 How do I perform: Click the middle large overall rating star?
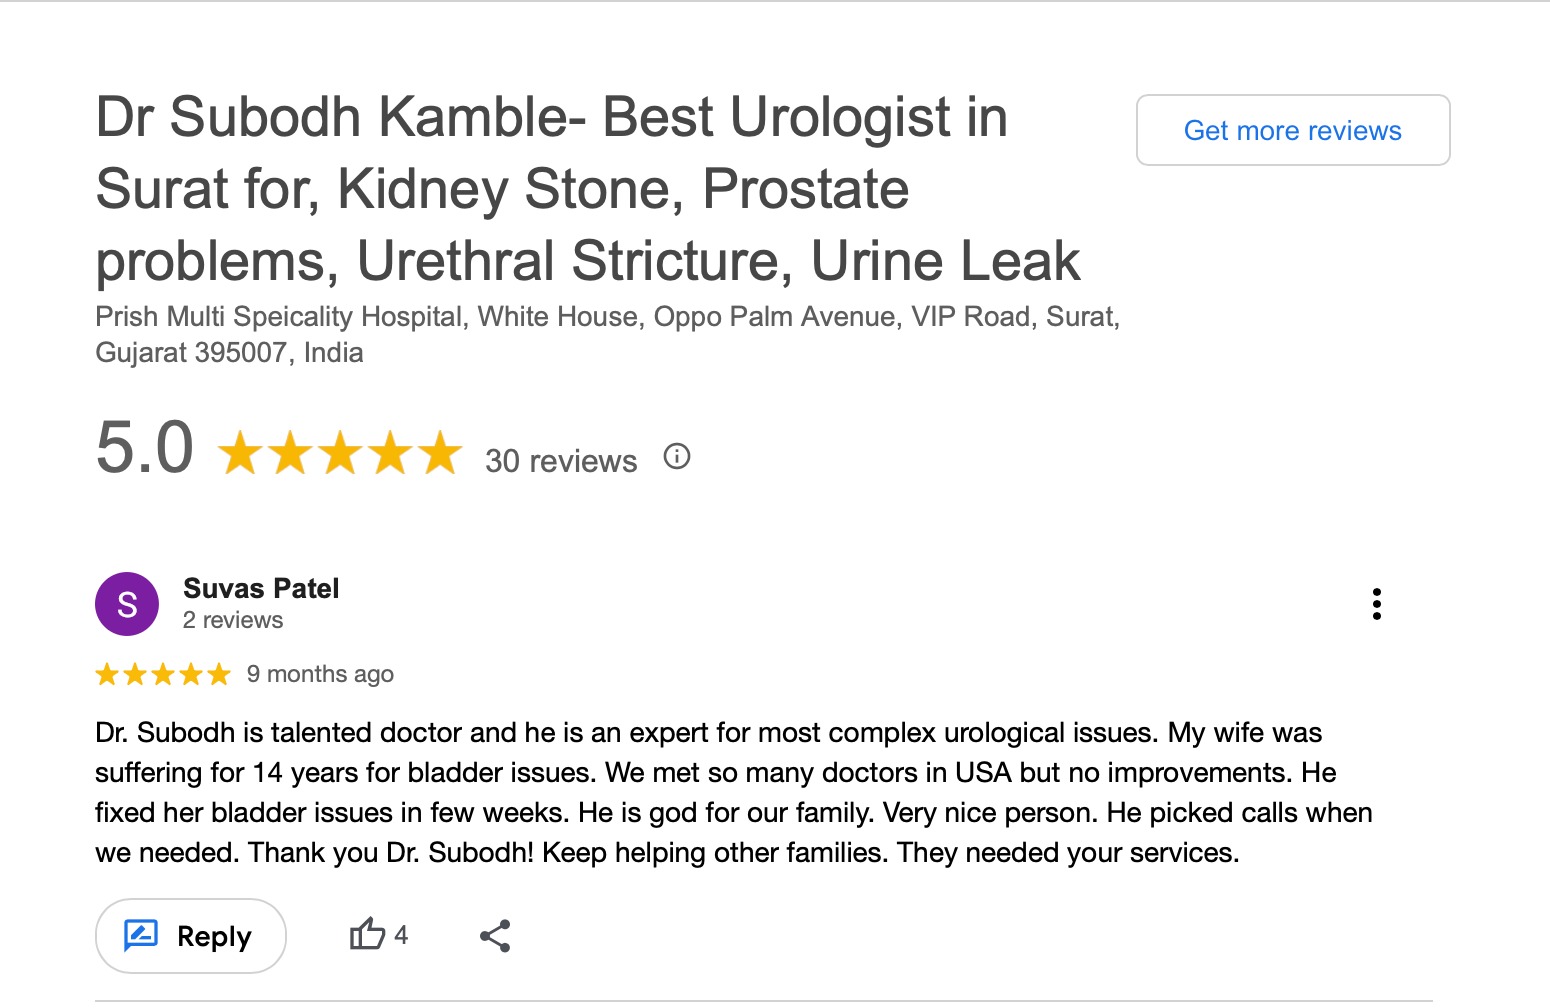(340, 453)
